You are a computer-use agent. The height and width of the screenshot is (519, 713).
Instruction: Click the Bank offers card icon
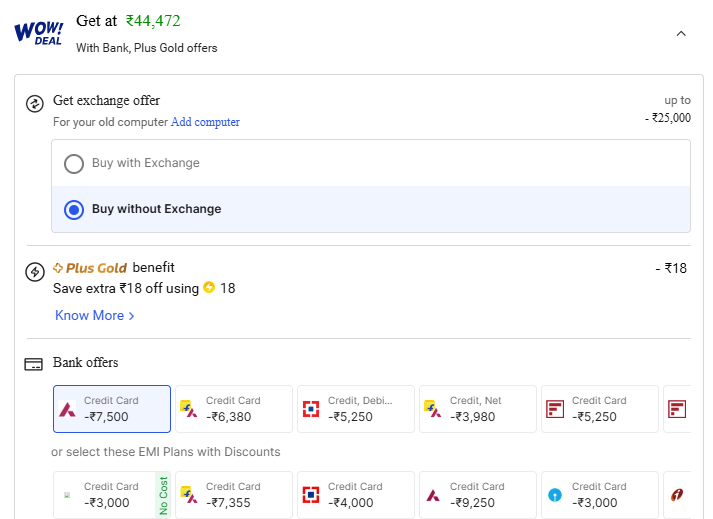[x=34, y=364]
